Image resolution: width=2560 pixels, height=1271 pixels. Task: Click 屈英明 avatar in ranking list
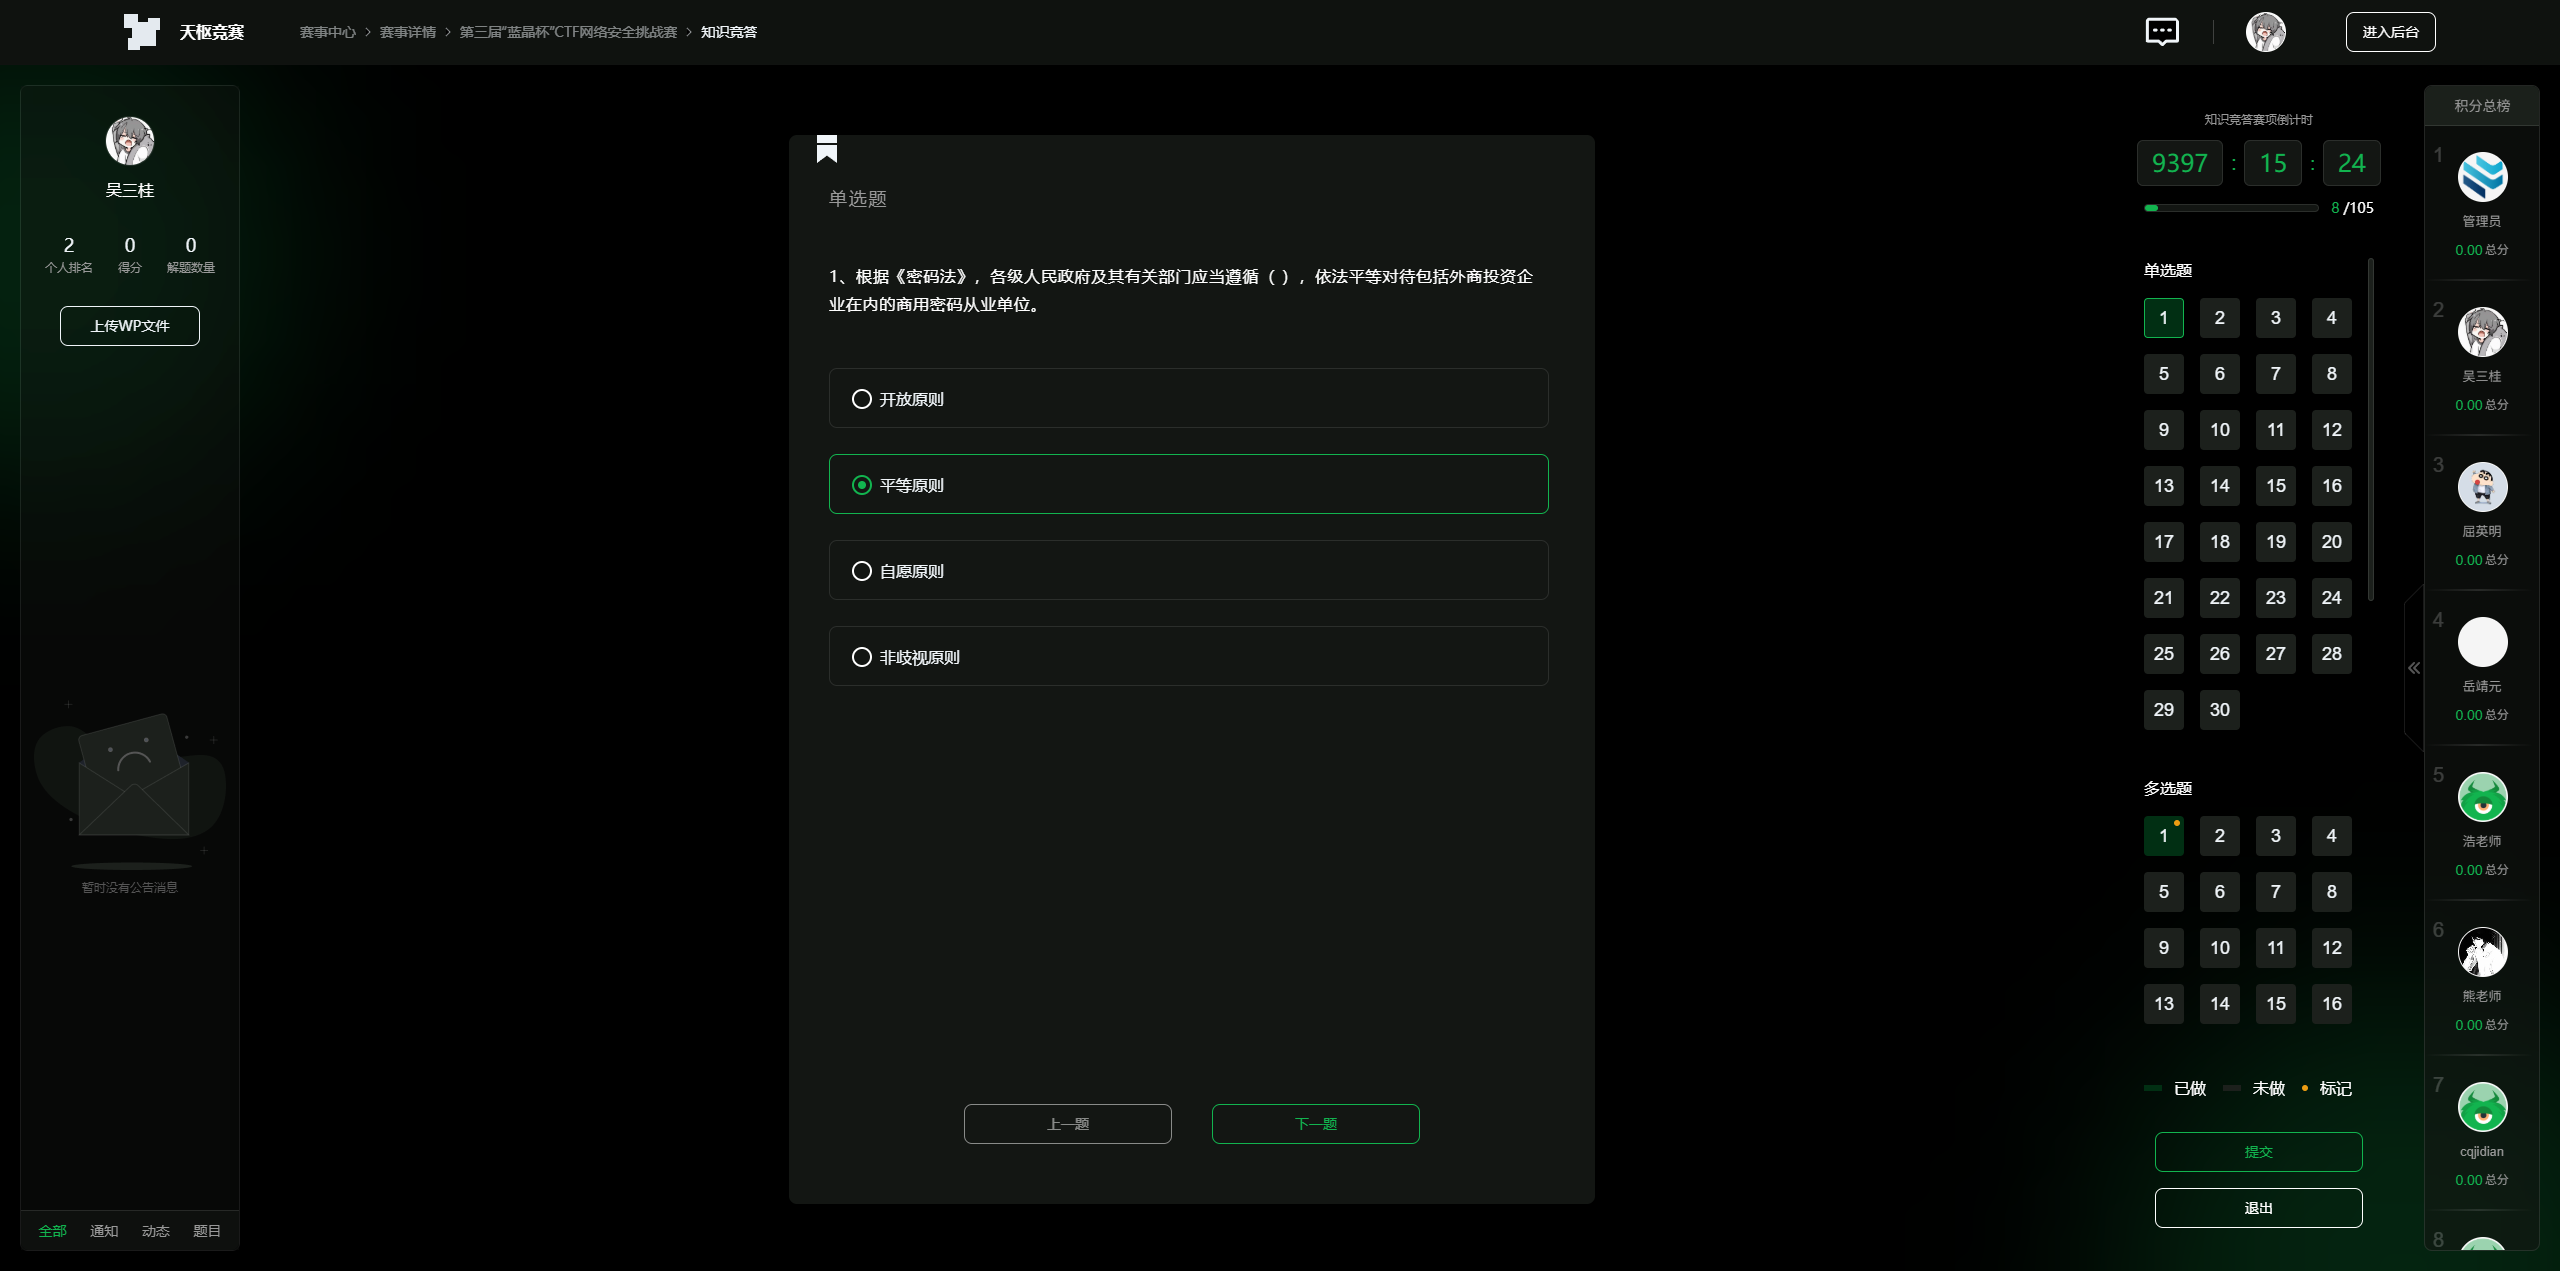[x=2482, y=487]
